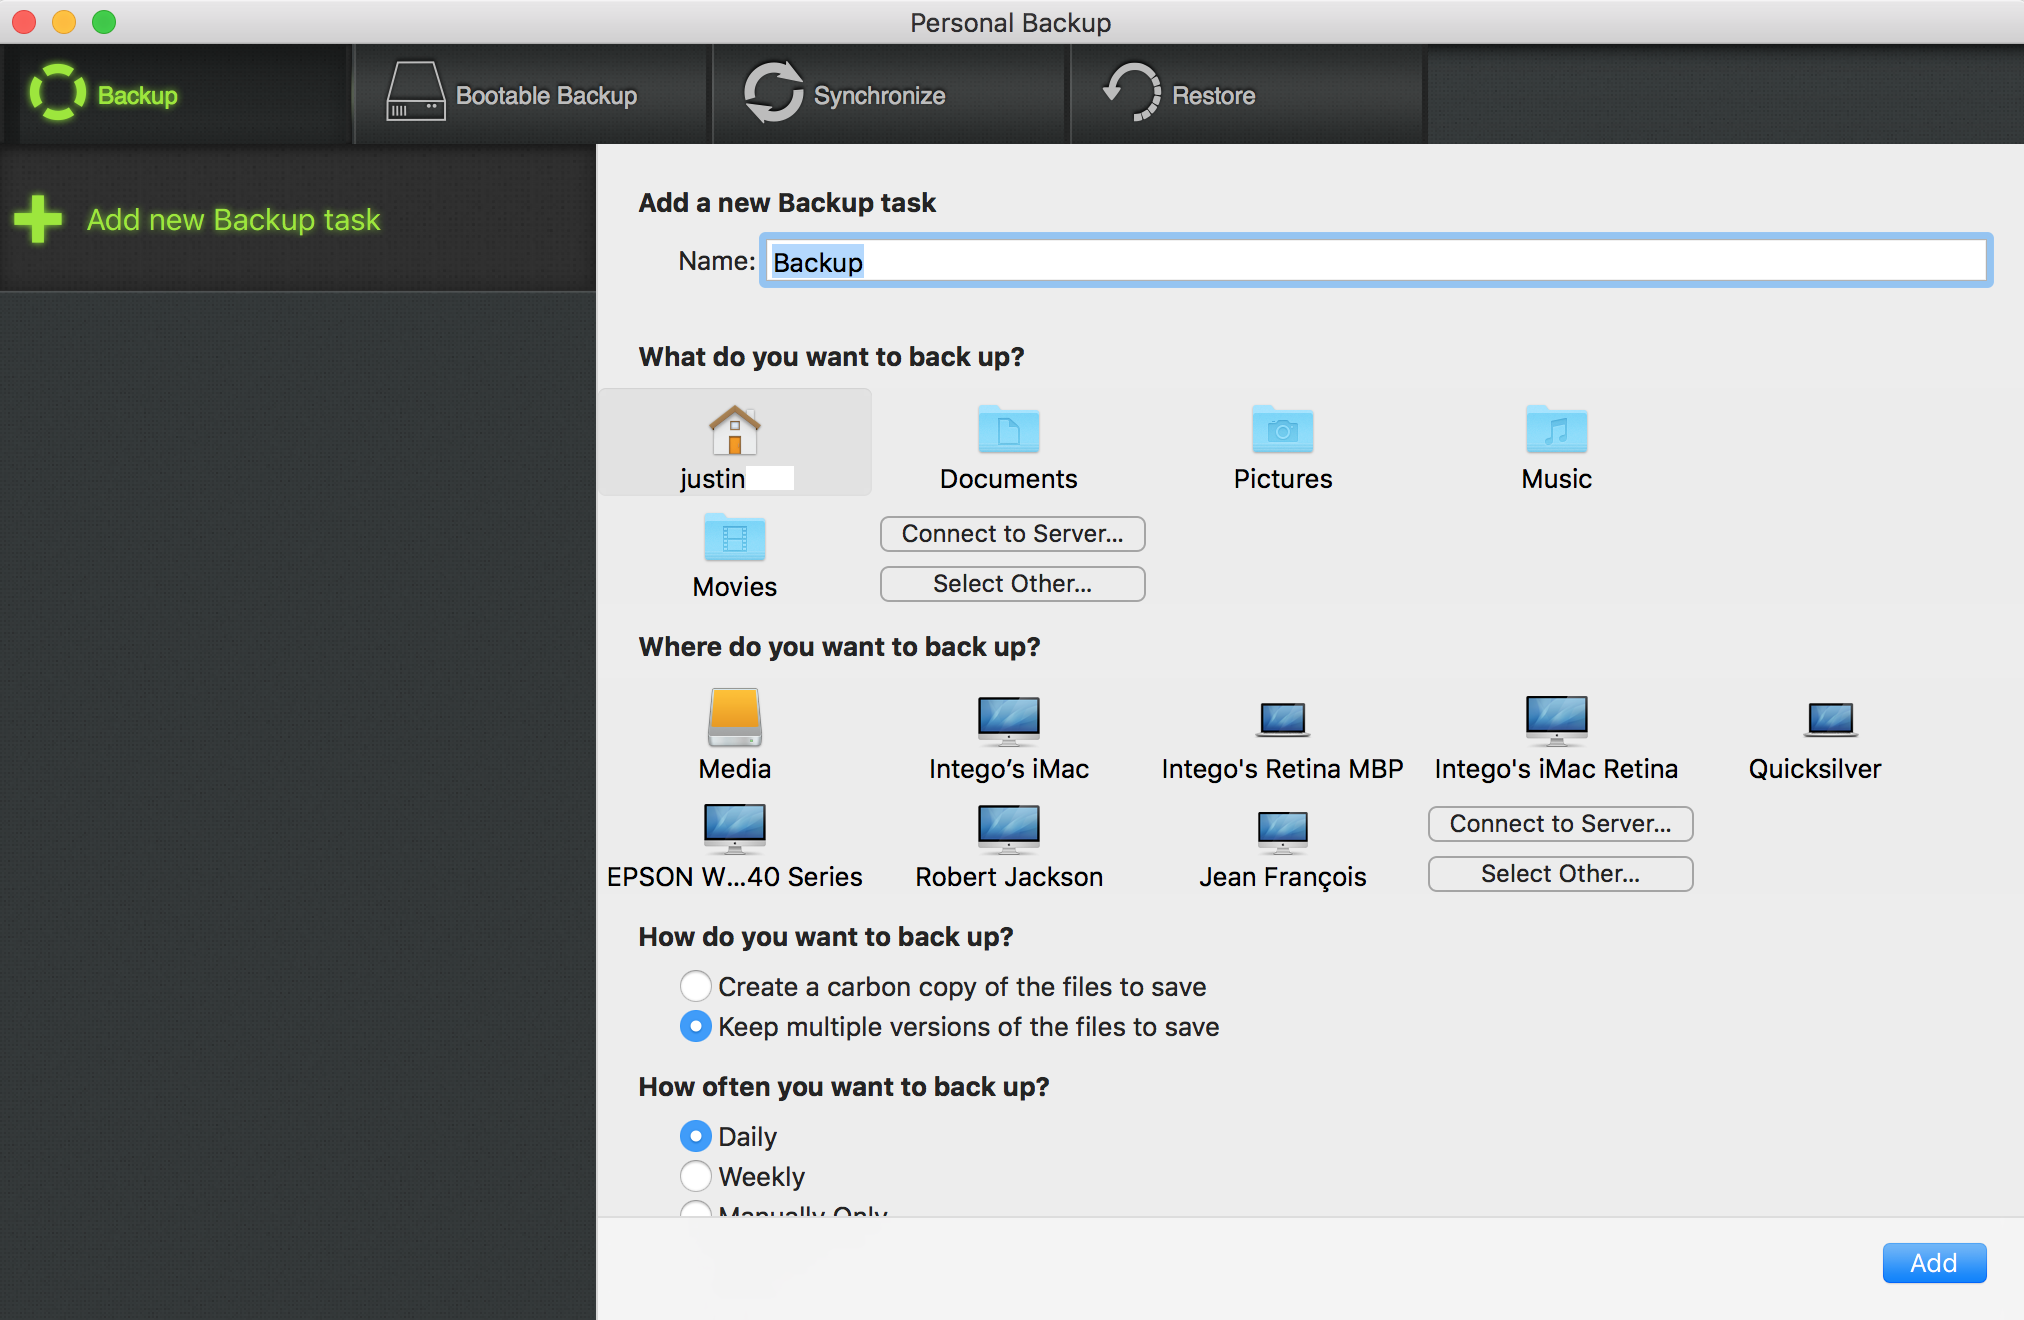Viewport: 2024px width, 1320px height.
Task: Open the Bootable Backup tab
Action: 533,94
